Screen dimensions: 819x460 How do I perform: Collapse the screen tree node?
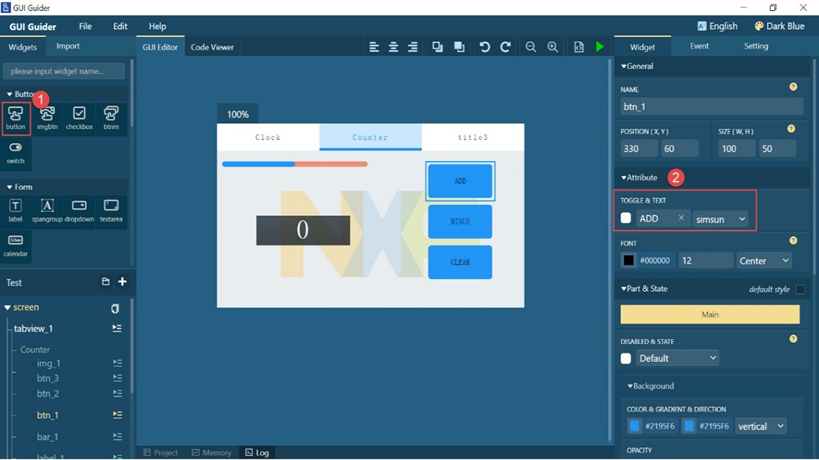pyautogui.click(x=7, y=308)
